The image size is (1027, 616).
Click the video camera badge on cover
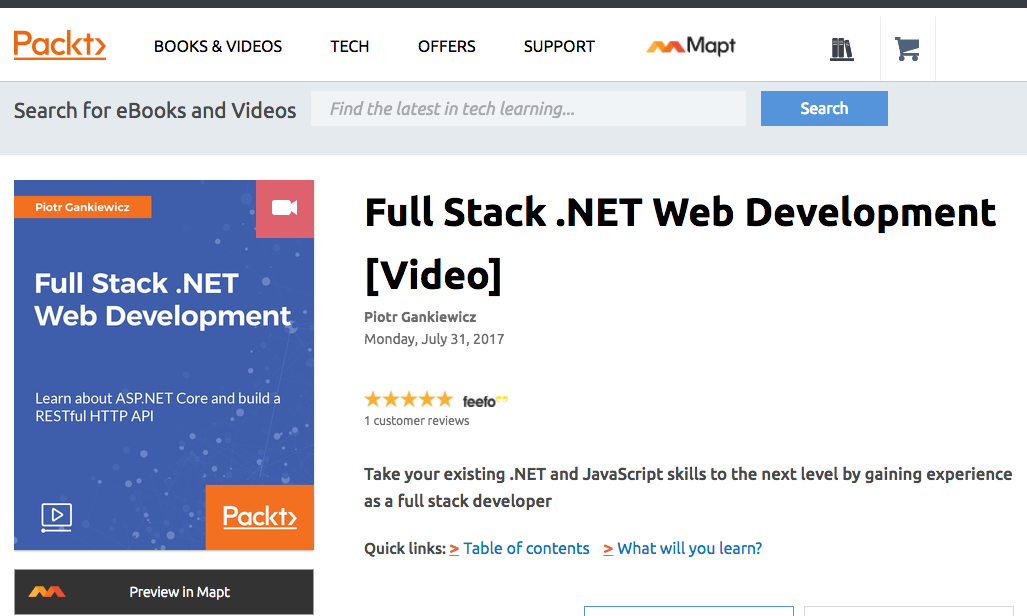[x=285, y=208]
